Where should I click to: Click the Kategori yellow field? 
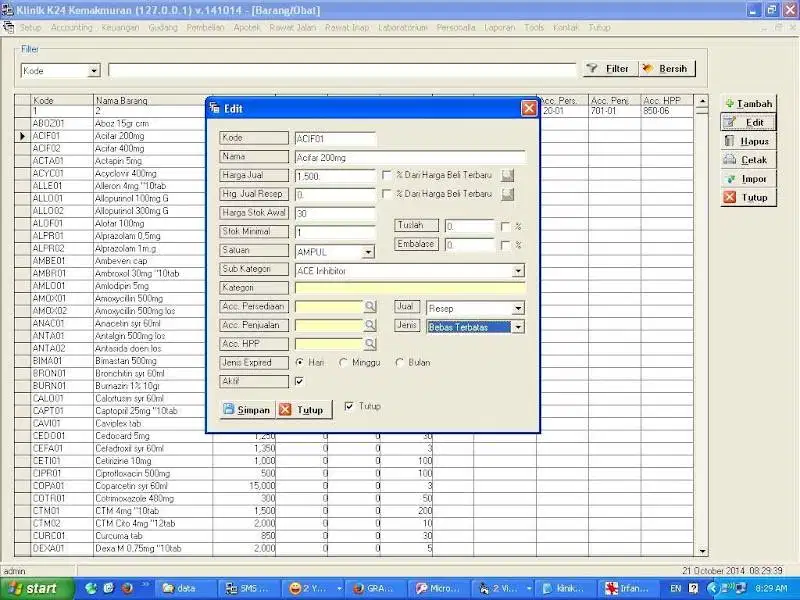(x=410, y=288)
